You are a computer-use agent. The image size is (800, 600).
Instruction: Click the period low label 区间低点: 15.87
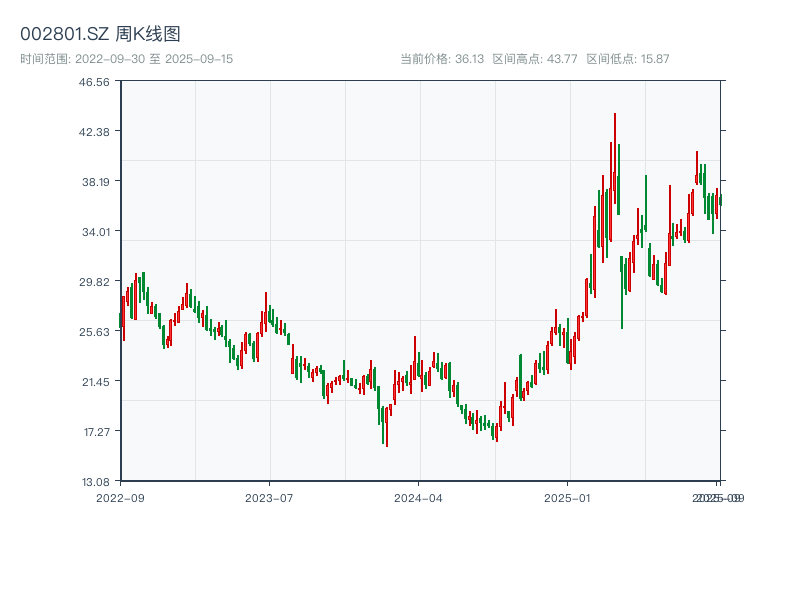coord(628,59)
